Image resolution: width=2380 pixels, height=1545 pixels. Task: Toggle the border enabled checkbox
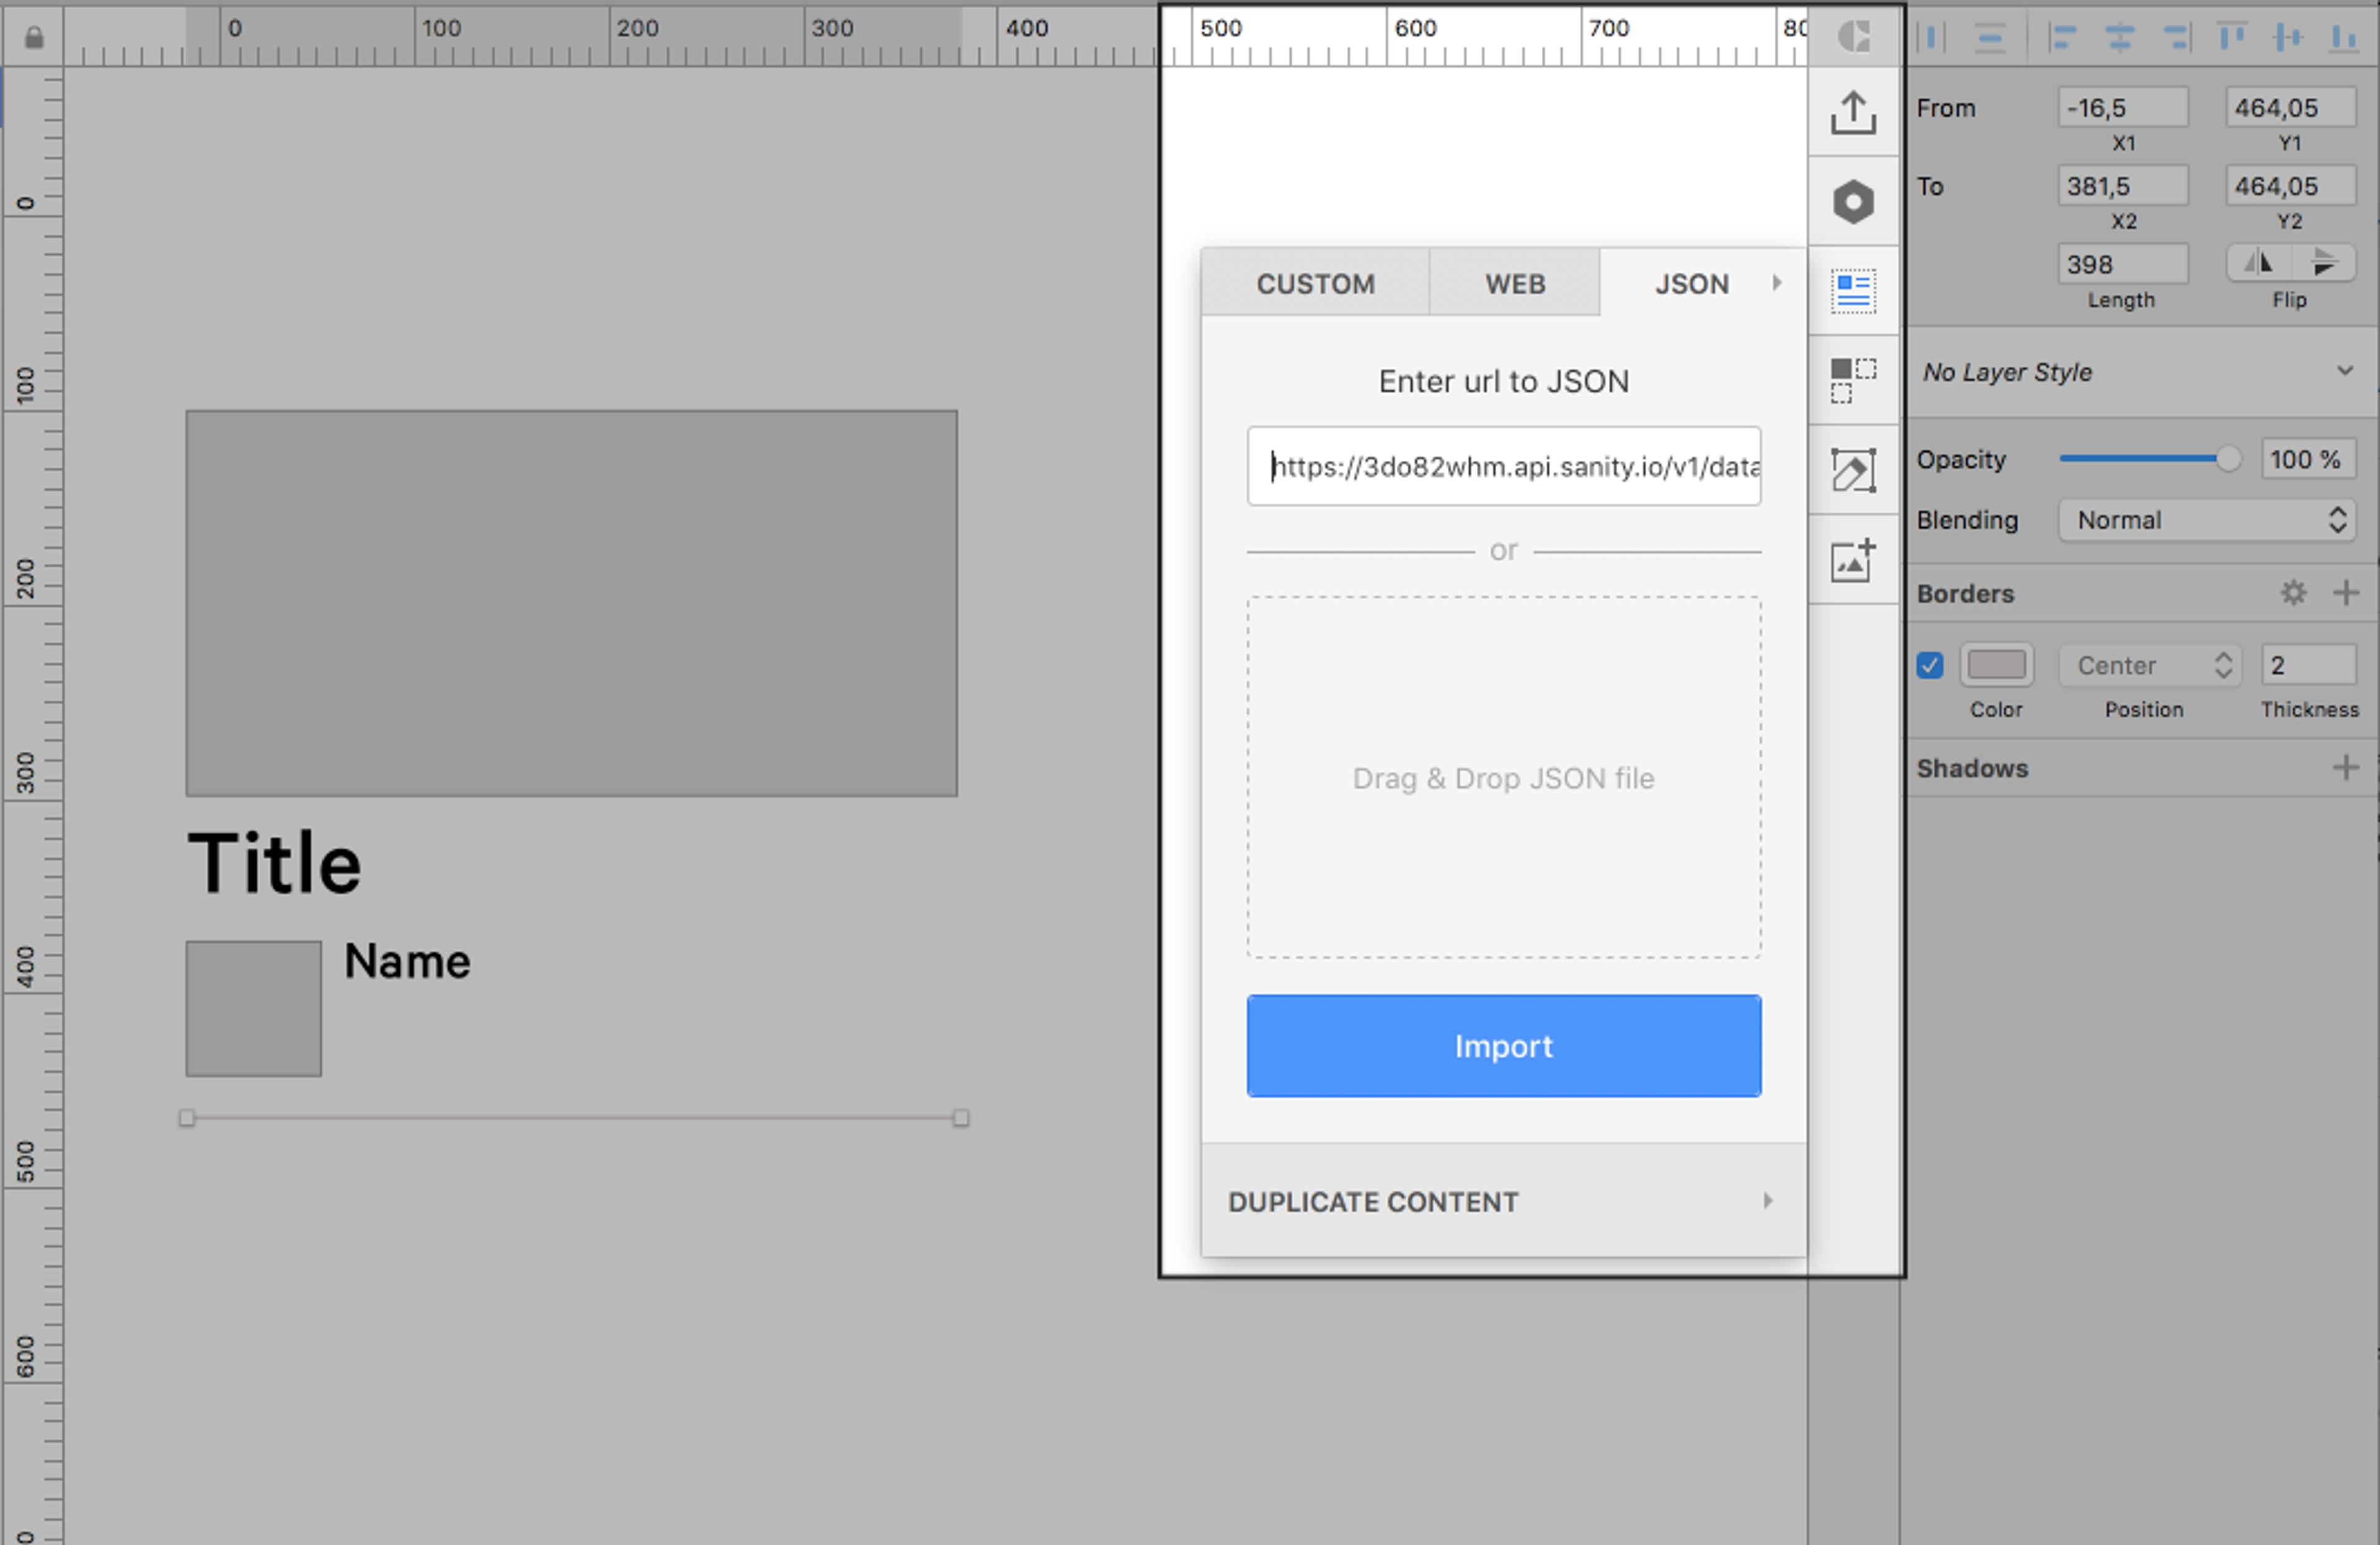pos(1930,665)
